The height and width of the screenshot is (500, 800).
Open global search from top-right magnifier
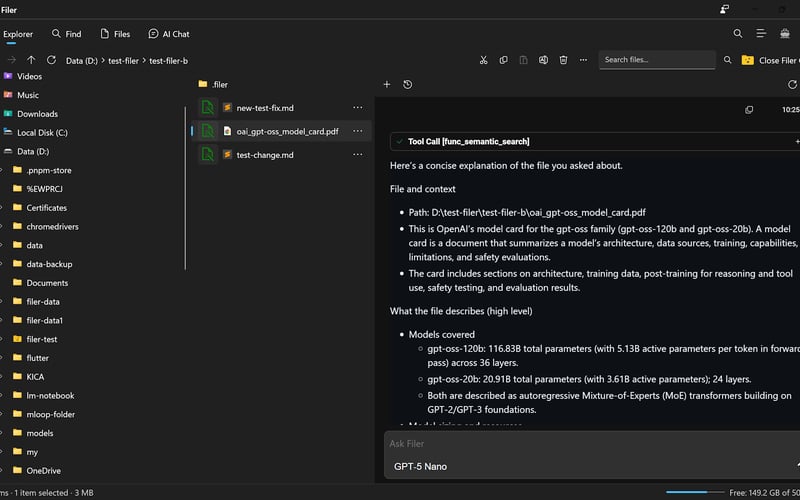pos(738,34)
